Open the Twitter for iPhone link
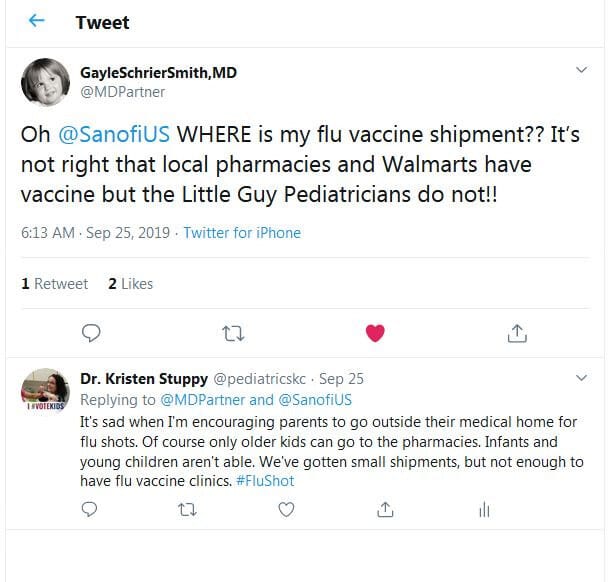The height and width of the screenshot is (582, 616). pos(242,233)
